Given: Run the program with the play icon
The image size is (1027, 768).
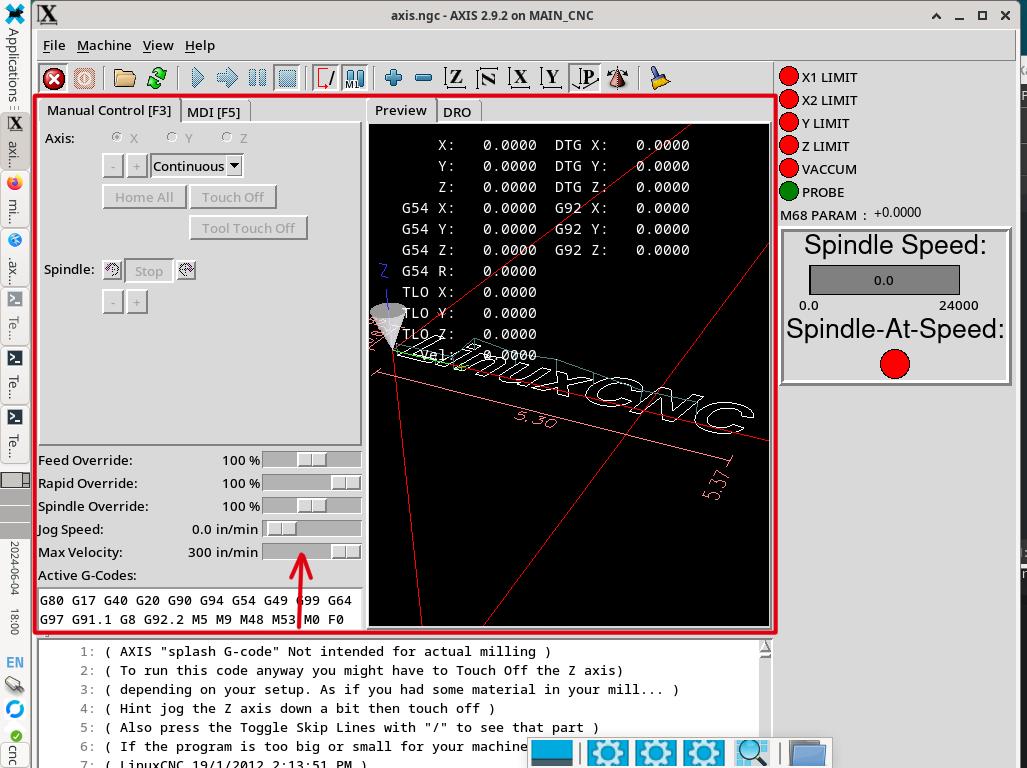Looking at the screenshot, I should tap(197, 79).
